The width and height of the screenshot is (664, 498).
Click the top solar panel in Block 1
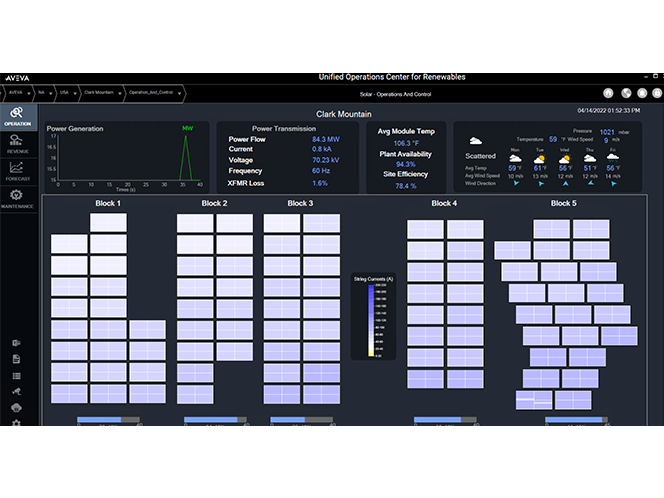click(x=108, y=222)
